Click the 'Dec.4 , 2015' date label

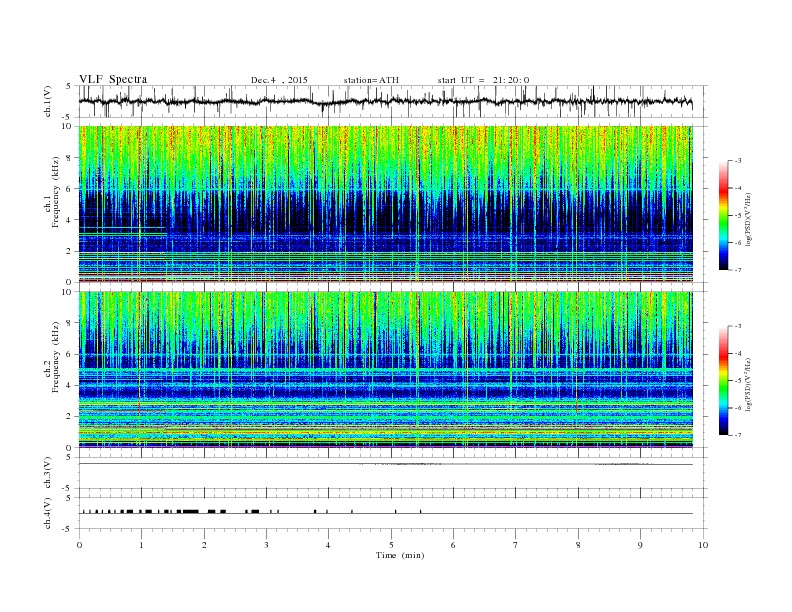279,80
